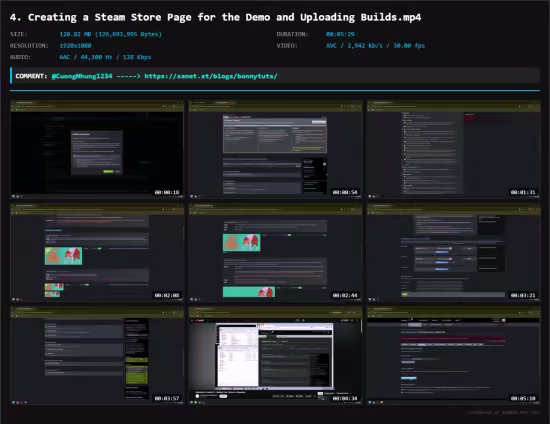View the frame stamped 00:04:34
Viewport: 550px width, 424px height.
(x=275, y=356)
